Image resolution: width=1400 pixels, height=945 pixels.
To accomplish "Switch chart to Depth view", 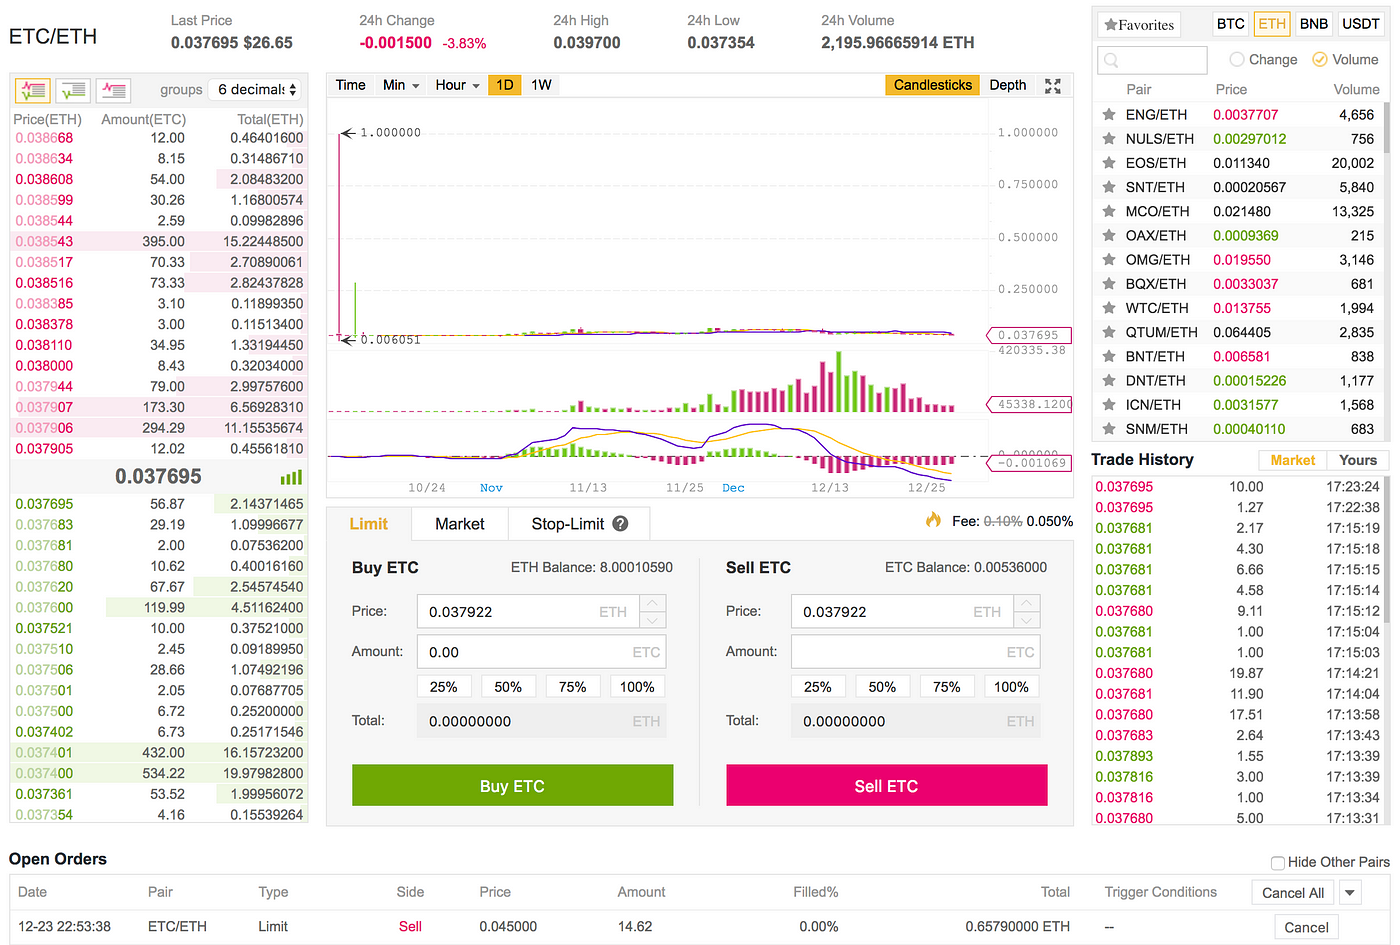I will point(1008,85).
